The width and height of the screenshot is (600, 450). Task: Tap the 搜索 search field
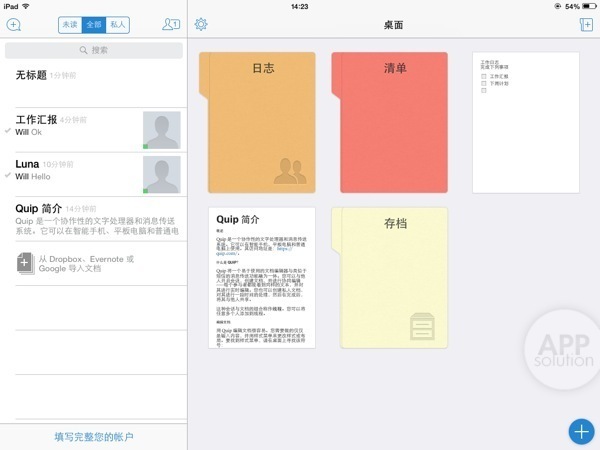93,50
